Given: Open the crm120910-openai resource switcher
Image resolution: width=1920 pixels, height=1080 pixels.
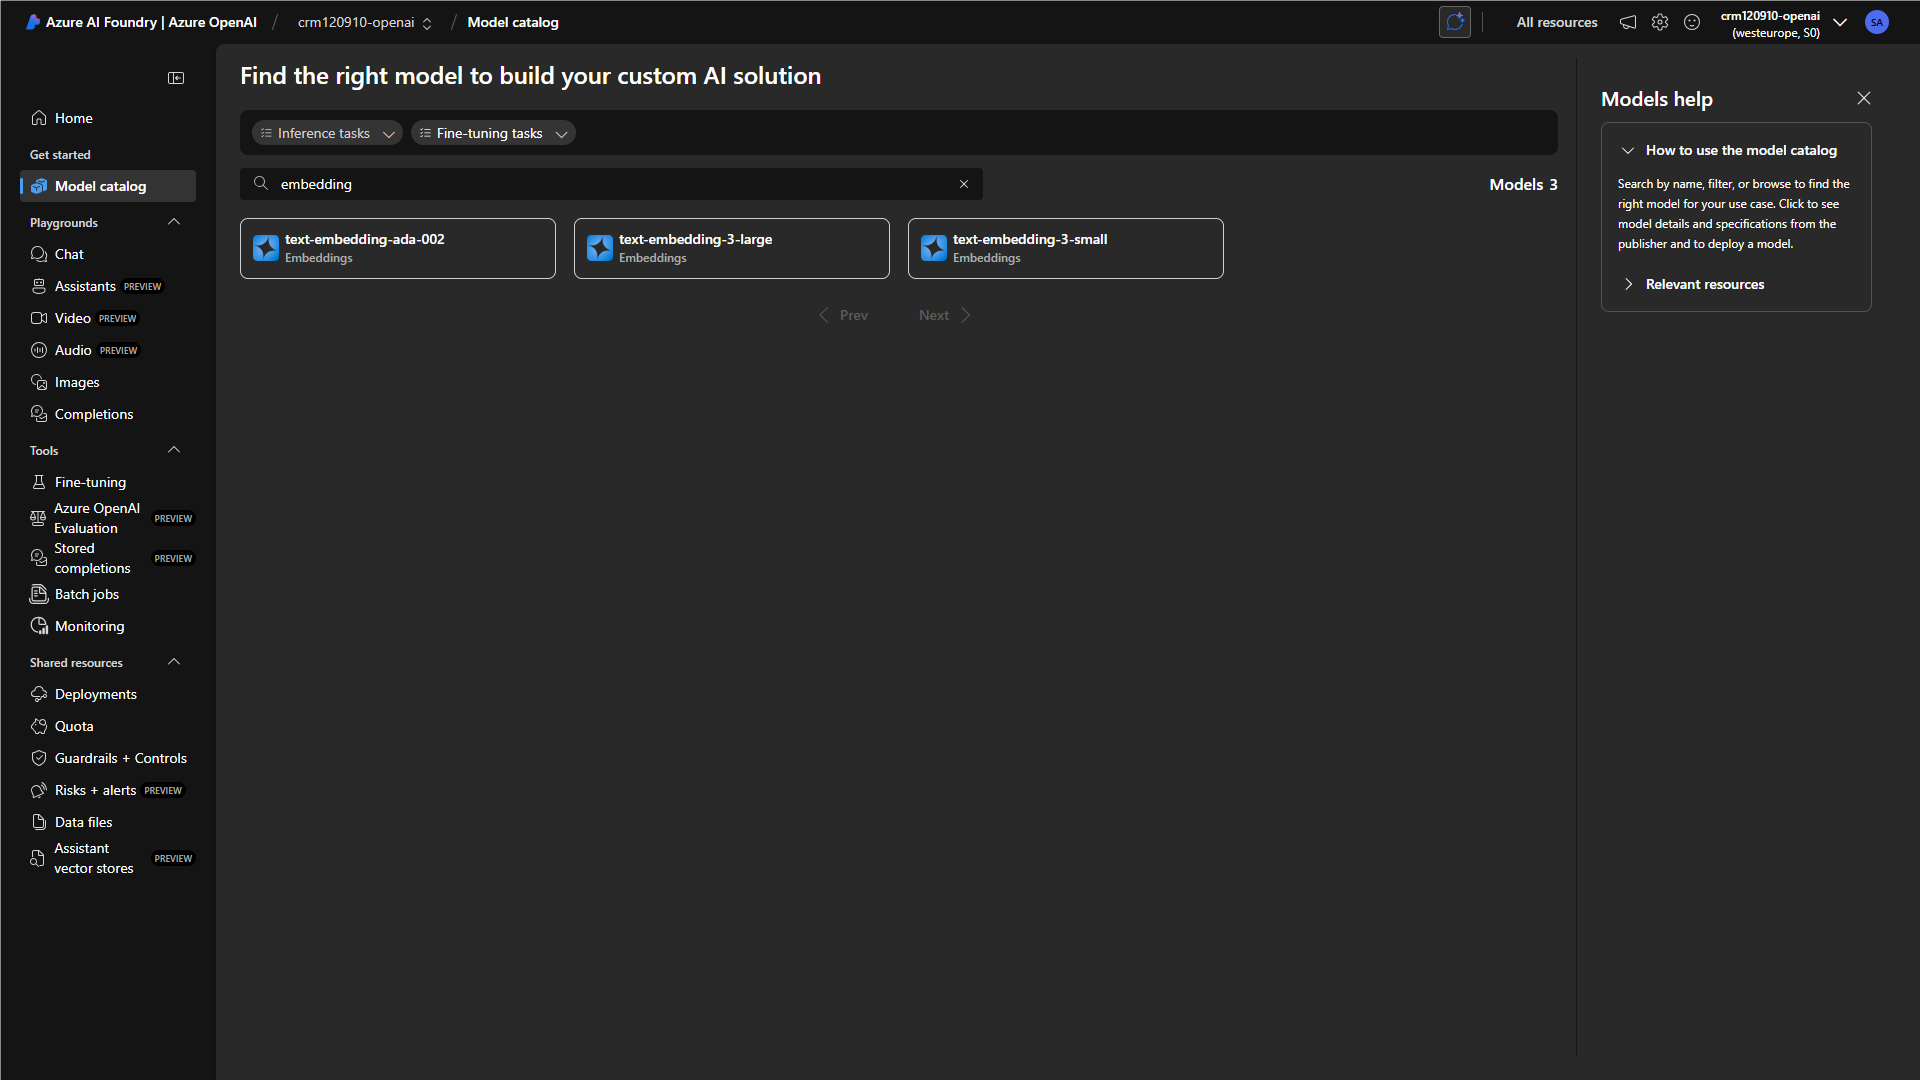Looking at the screenshot, I should pyautogui.click(x=365, y=22).
